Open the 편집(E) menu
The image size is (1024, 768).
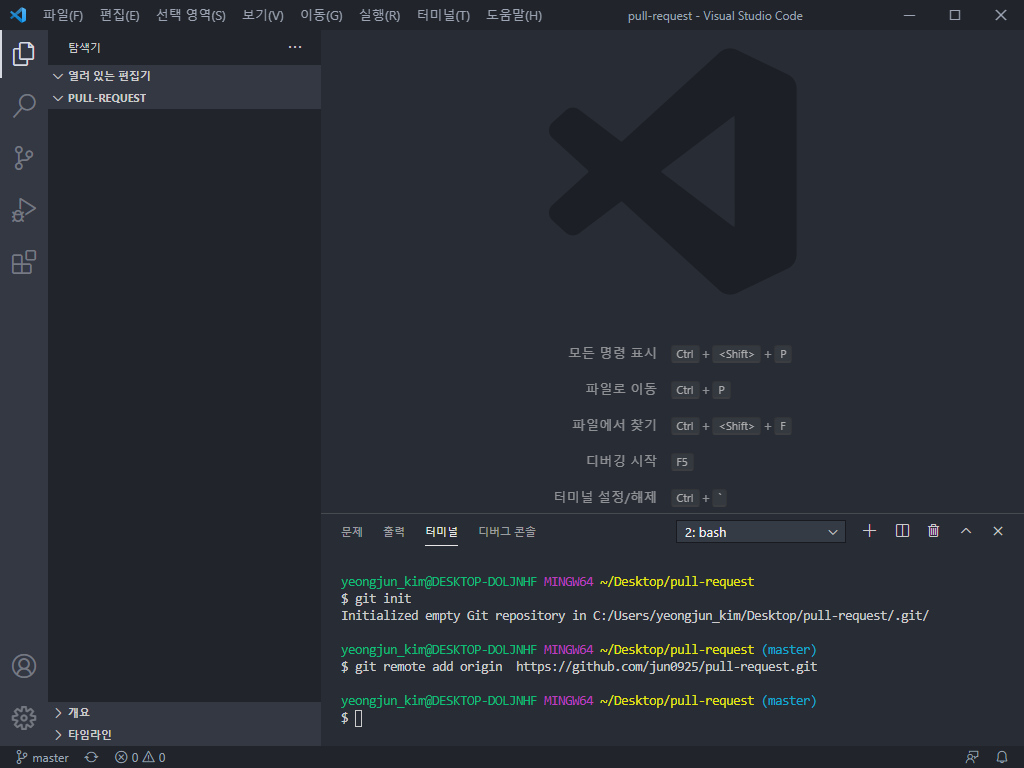(x=120, y=15)
